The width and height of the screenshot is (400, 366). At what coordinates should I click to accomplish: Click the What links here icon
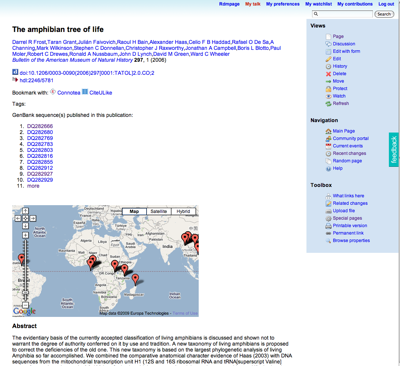tap(328, 196)
